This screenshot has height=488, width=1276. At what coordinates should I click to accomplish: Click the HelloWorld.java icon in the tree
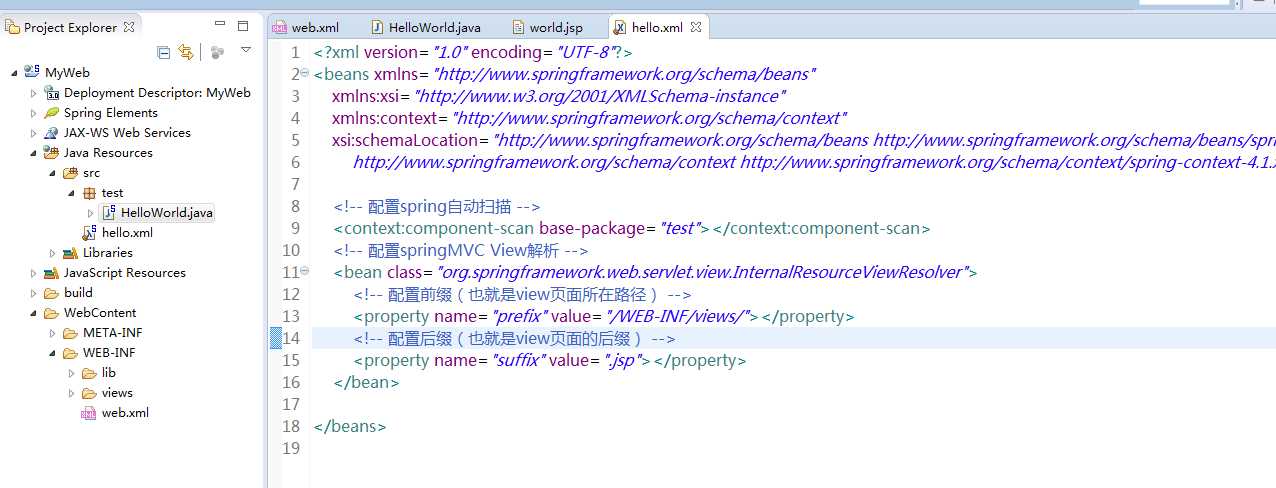pos(109,212)
